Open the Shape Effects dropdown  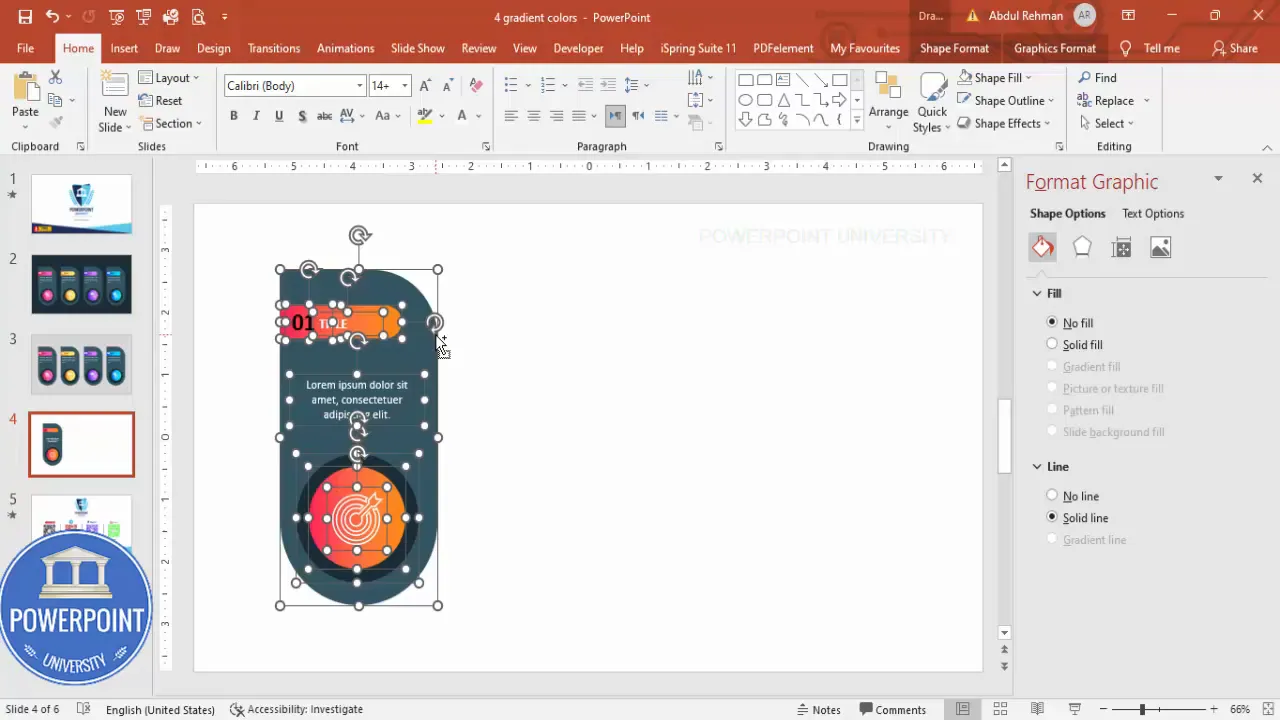[1004, 123]
